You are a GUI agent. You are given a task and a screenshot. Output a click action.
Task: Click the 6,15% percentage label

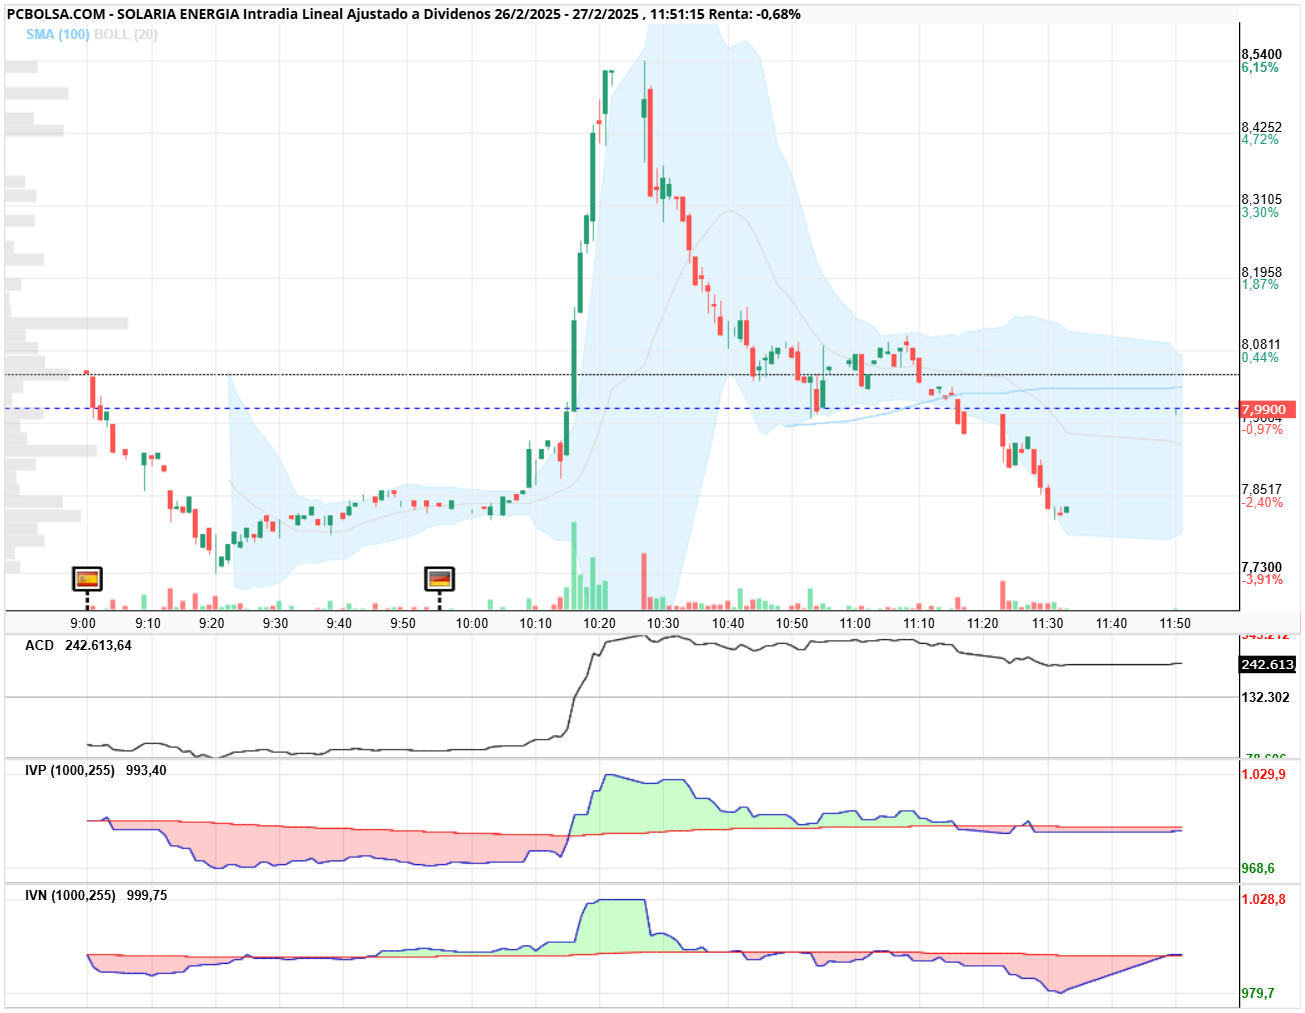(1260, 68)
